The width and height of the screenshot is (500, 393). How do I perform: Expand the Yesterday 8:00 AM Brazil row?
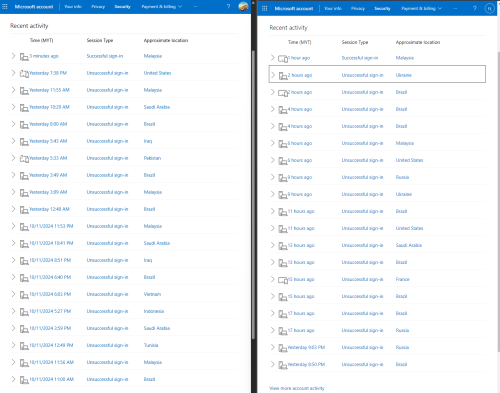click(13, 124)
